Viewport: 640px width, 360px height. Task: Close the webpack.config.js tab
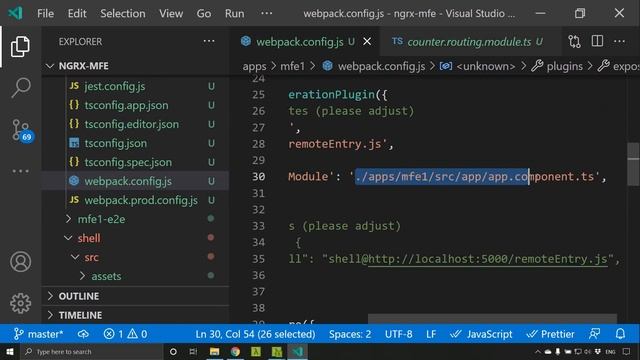367,41
